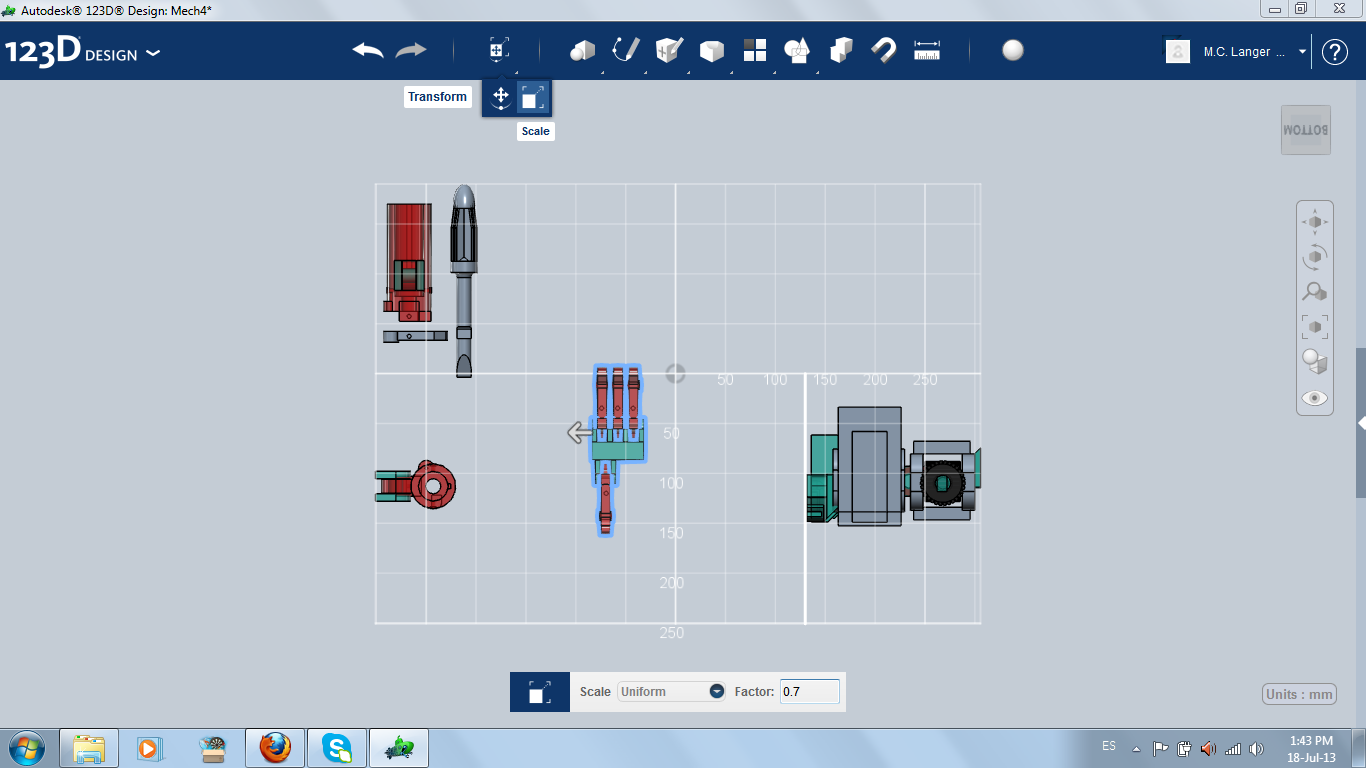Open the Uniform scale type dropdown
This screenshot has height=768, width=1366.
pos(671,691)
